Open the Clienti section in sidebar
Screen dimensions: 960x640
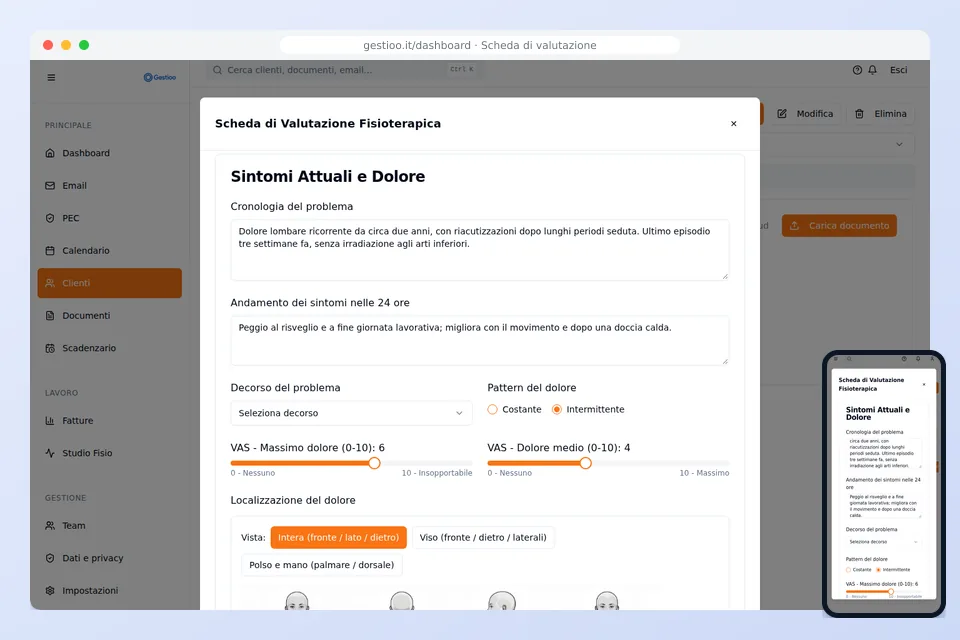click(x=110, y=283)
